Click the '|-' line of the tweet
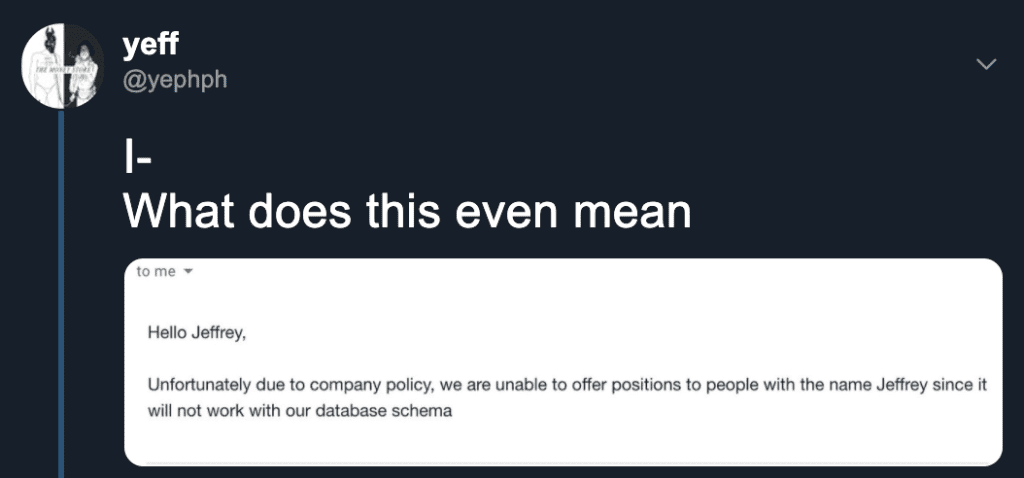Viewport: 1024px width, 478px height. click(x=136, y=158)
